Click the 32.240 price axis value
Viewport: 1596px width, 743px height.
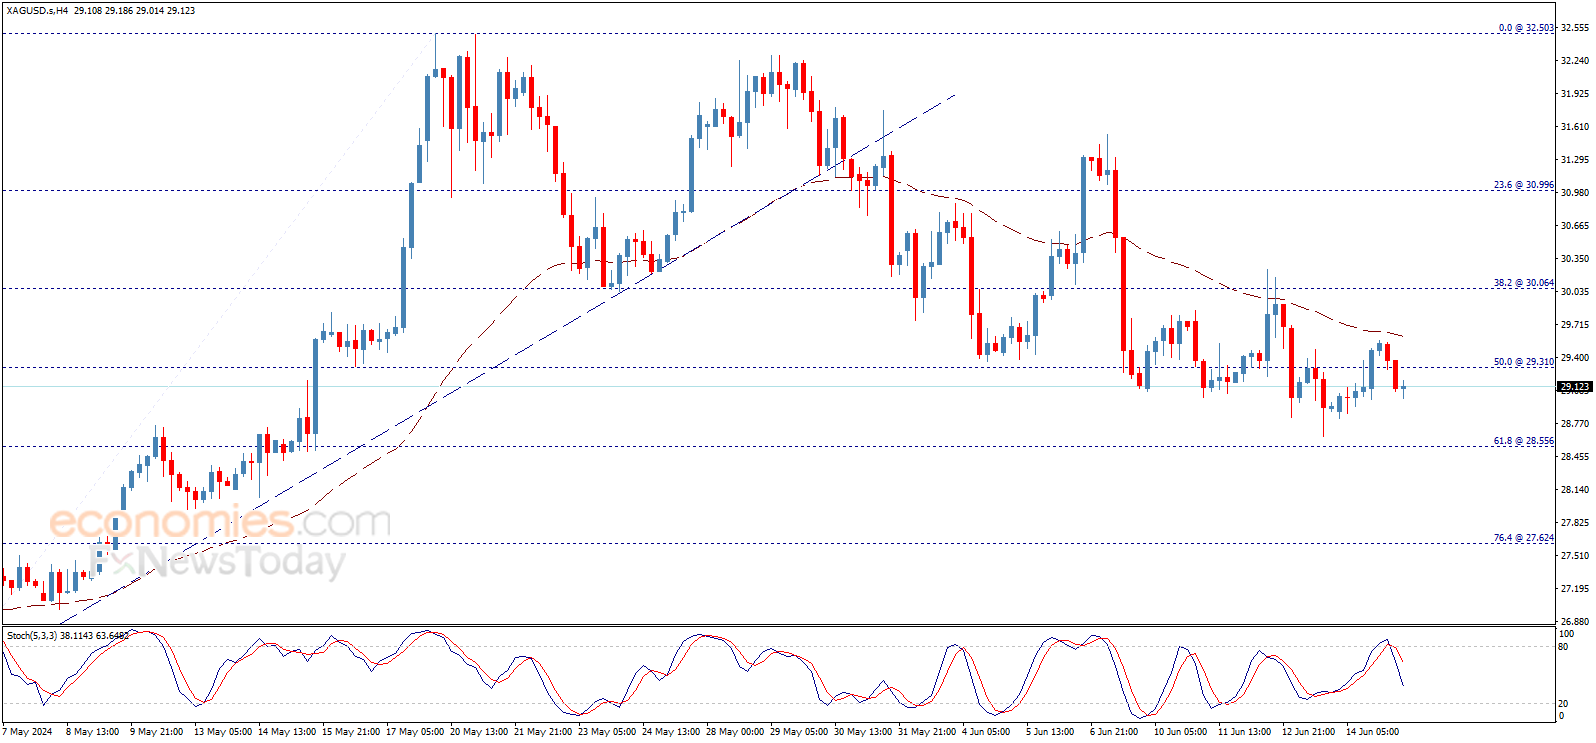pos(1574,61)
